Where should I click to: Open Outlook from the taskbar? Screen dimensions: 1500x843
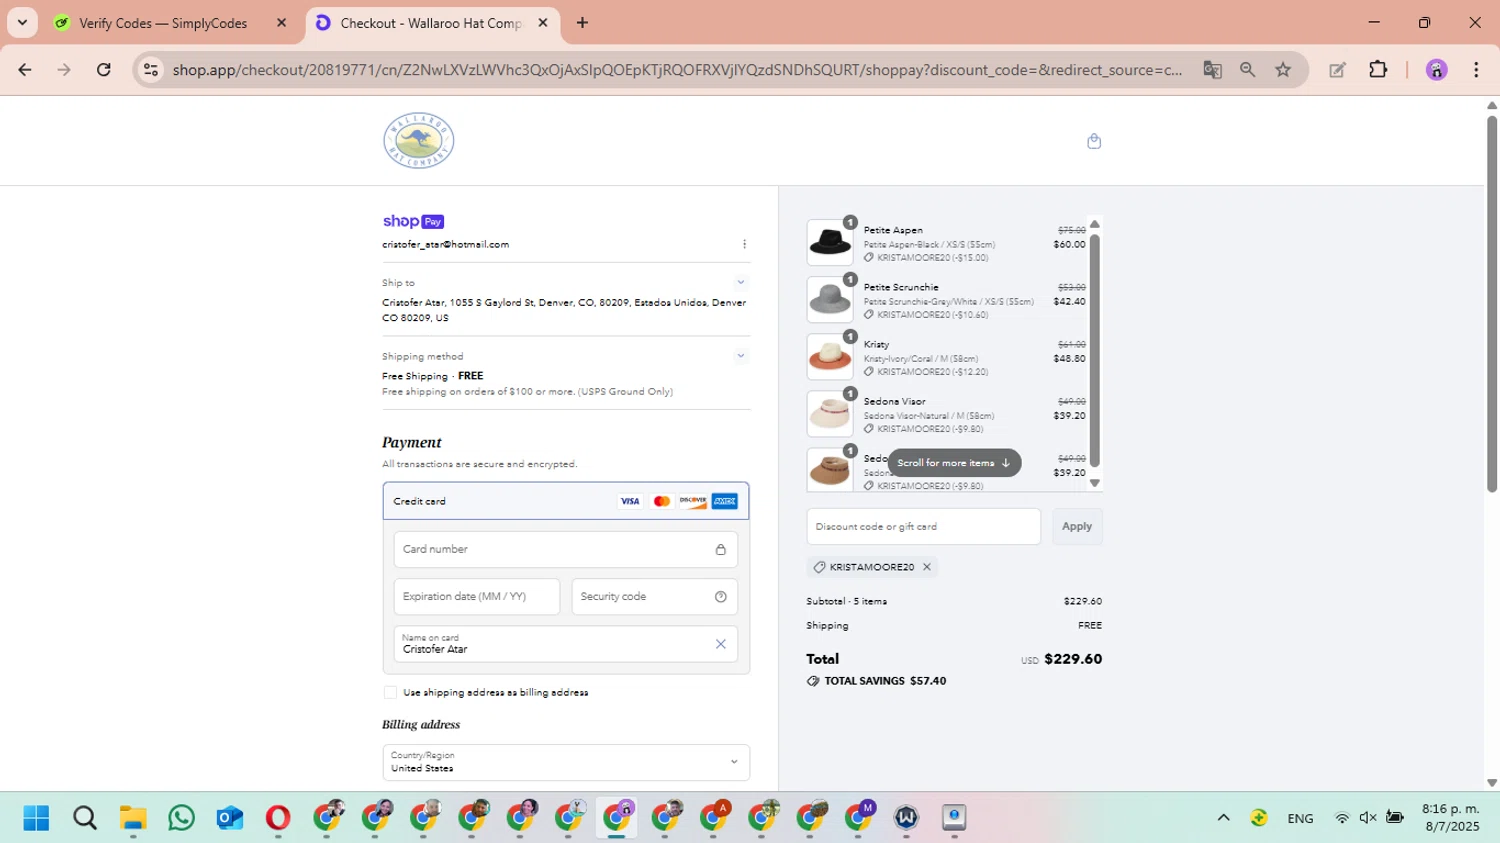[230, 818]
